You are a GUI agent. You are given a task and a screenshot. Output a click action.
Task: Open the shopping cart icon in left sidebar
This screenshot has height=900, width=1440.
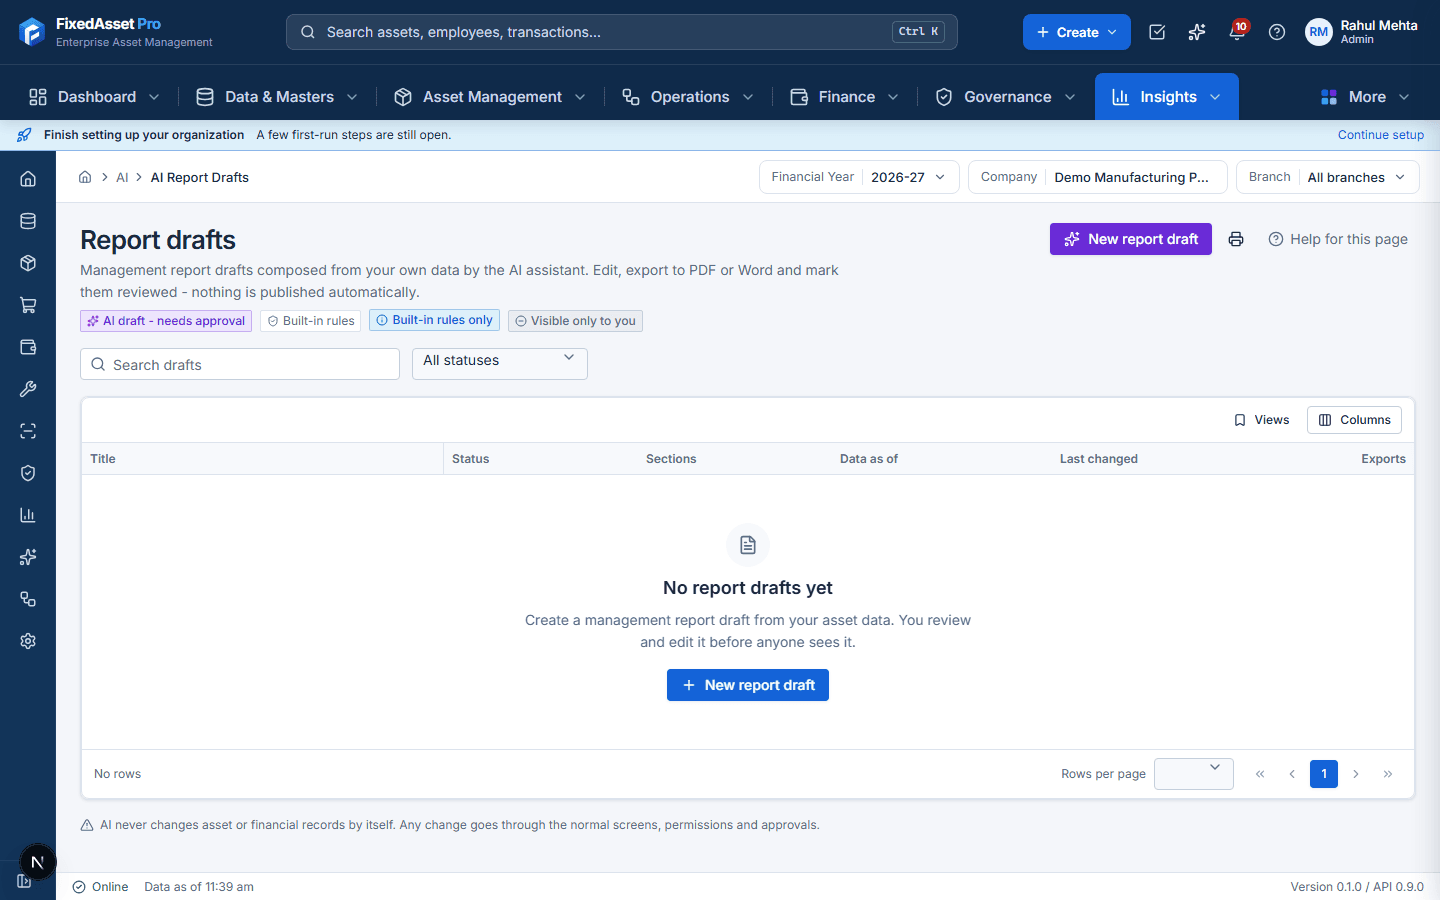pos(28,305)
